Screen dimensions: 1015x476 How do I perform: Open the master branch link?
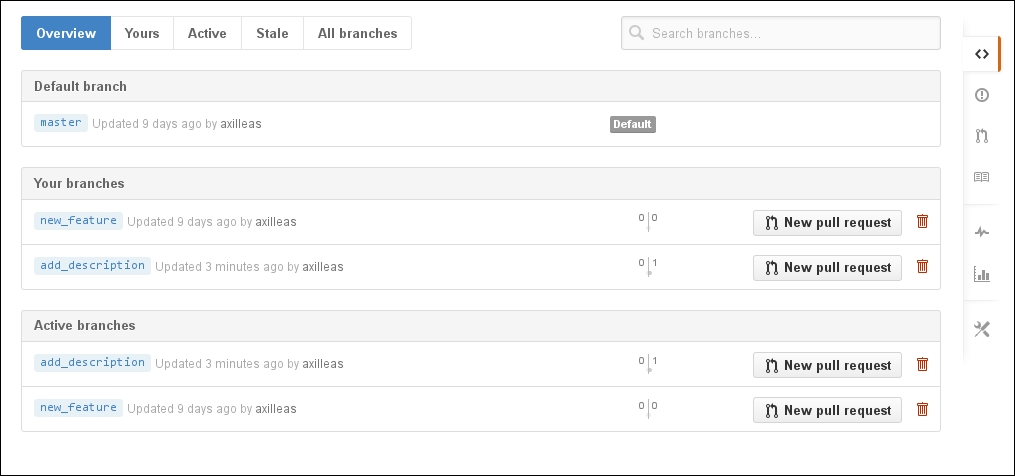tap(61, 122)
